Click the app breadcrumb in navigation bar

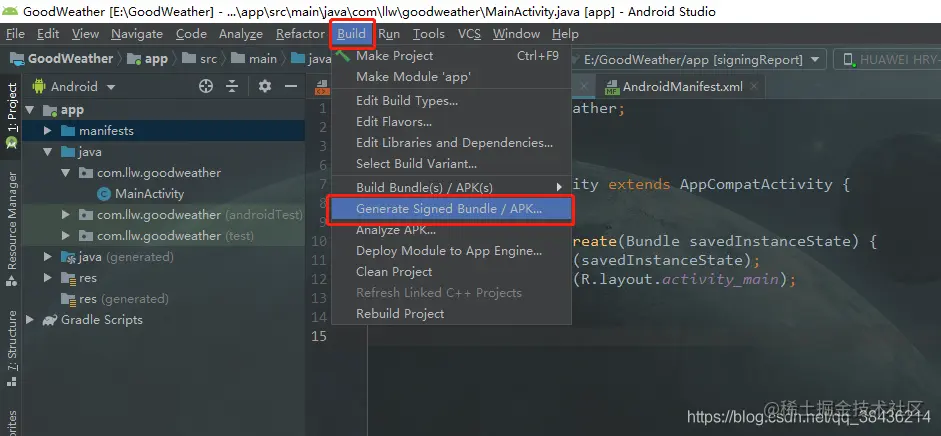click(156, 59)
